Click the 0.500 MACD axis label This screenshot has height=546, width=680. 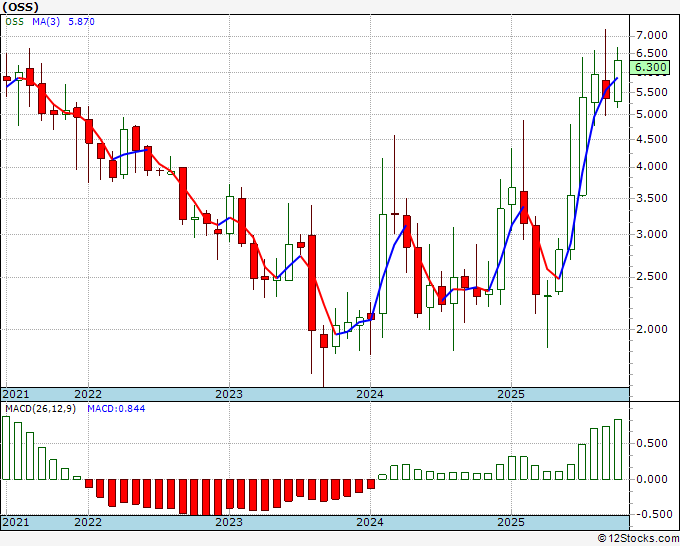coord(651,443)
